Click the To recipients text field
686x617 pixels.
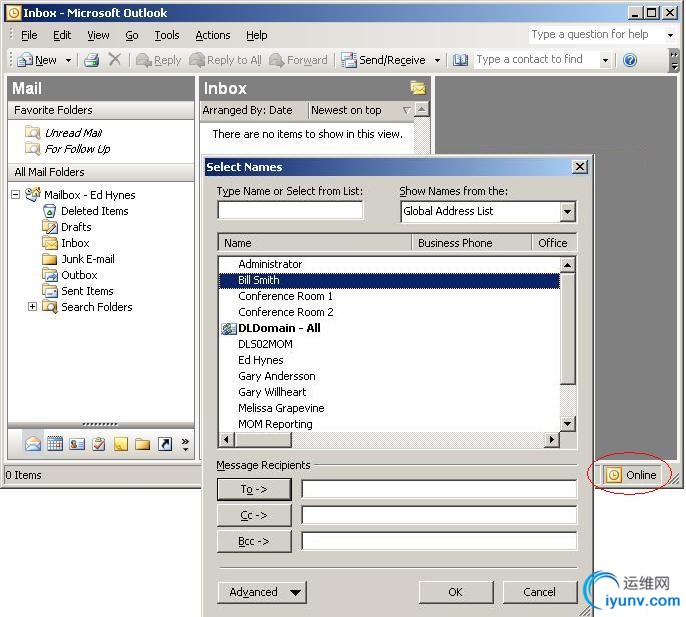pos(439,489)
